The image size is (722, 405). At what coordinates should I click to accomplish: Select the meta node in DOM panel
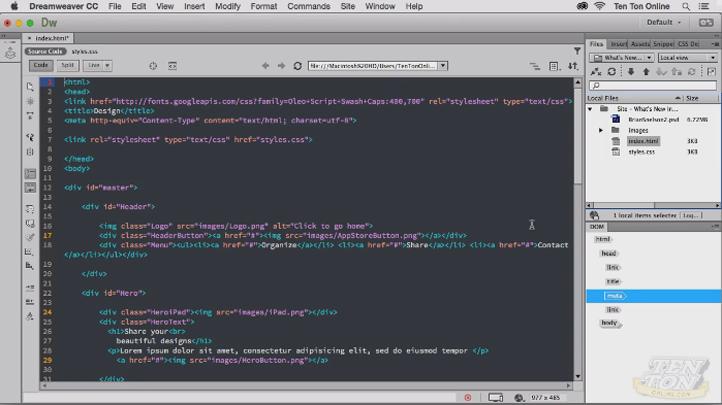point(613,296)
